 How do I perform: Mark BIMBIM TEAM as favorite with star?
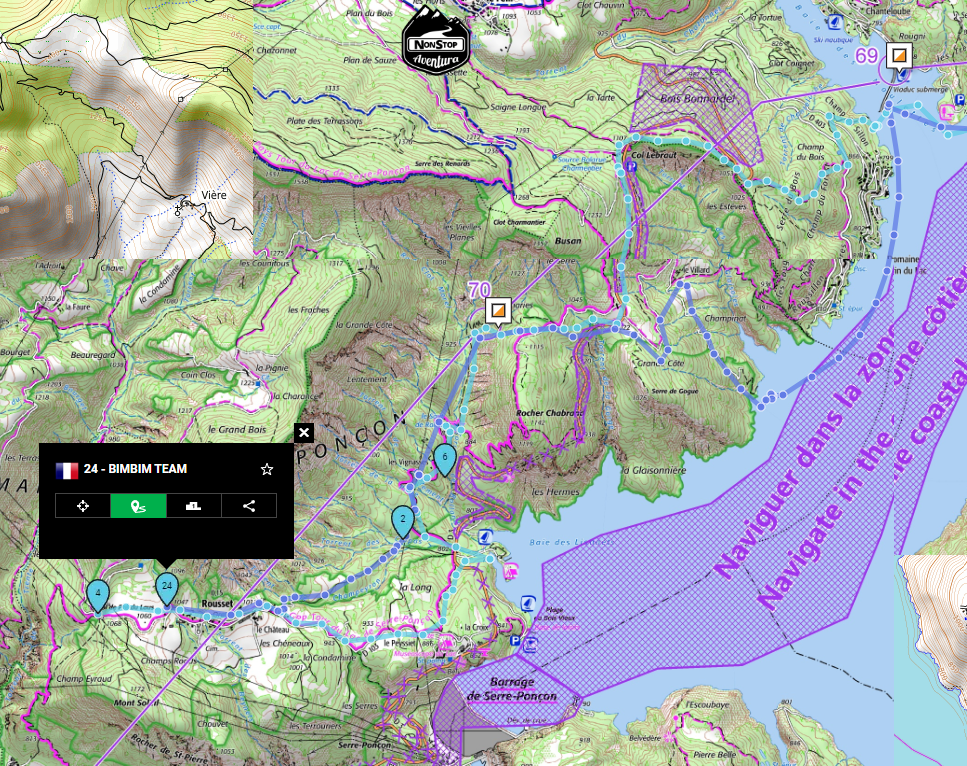[267, 469]
